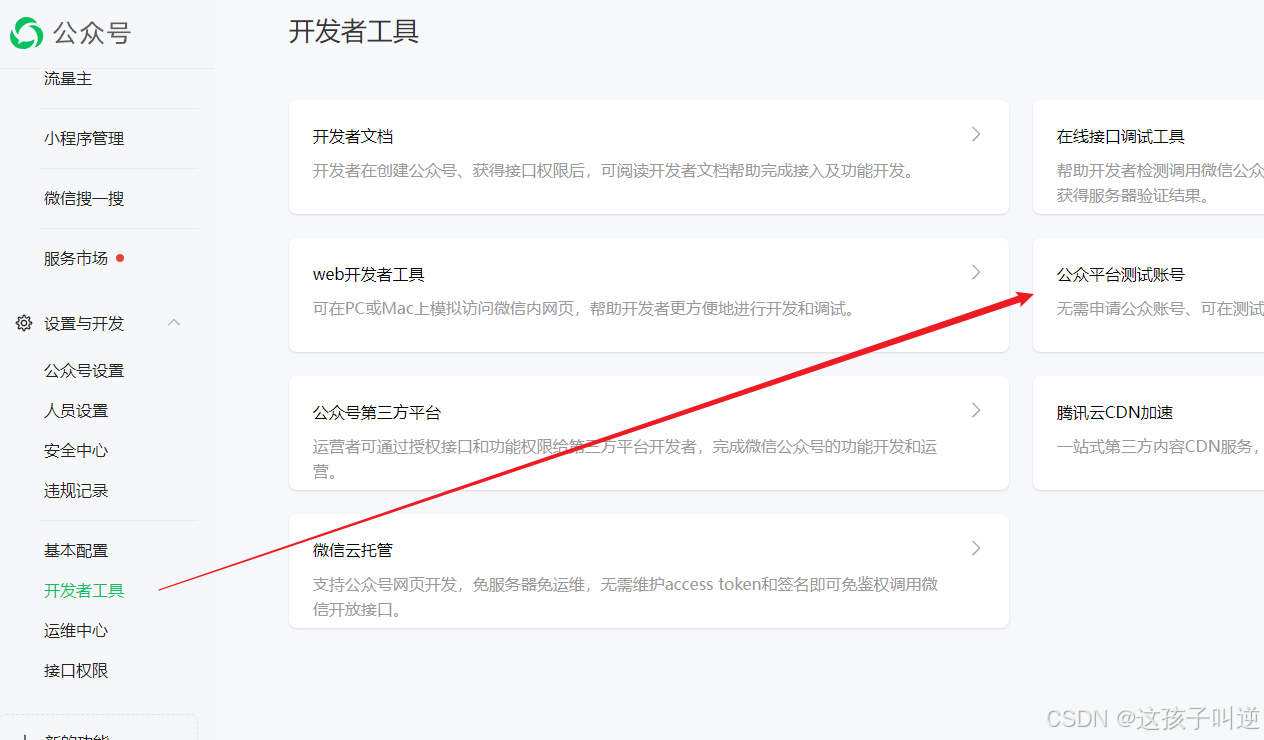The height and width of the screenshot is (740, 1264).
Task: Click the web开发者工具 card title
Action: tap(369, 274)
